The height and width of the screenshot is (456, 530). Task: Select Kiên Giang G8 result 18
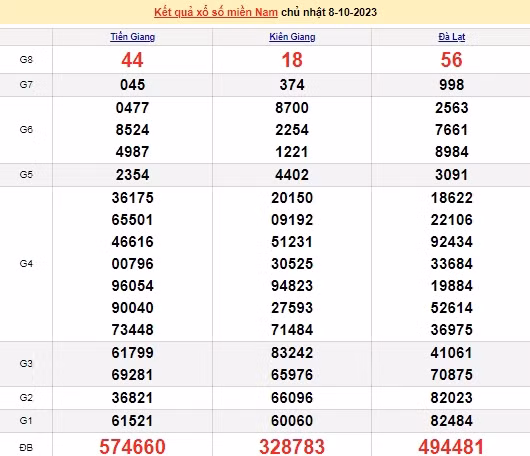pos(292,60)
